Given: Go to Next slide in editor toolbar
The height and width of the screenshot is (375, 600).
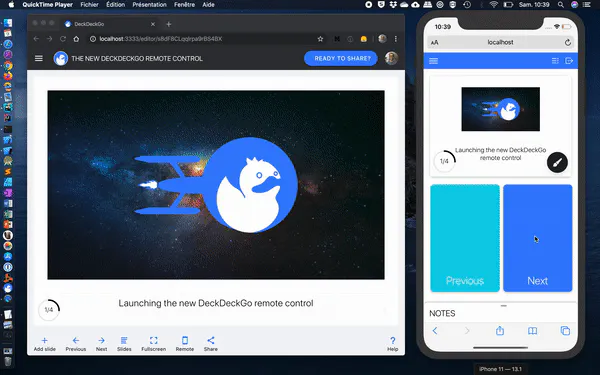Looking at the screenshot, I should click(x=101, y=344).
